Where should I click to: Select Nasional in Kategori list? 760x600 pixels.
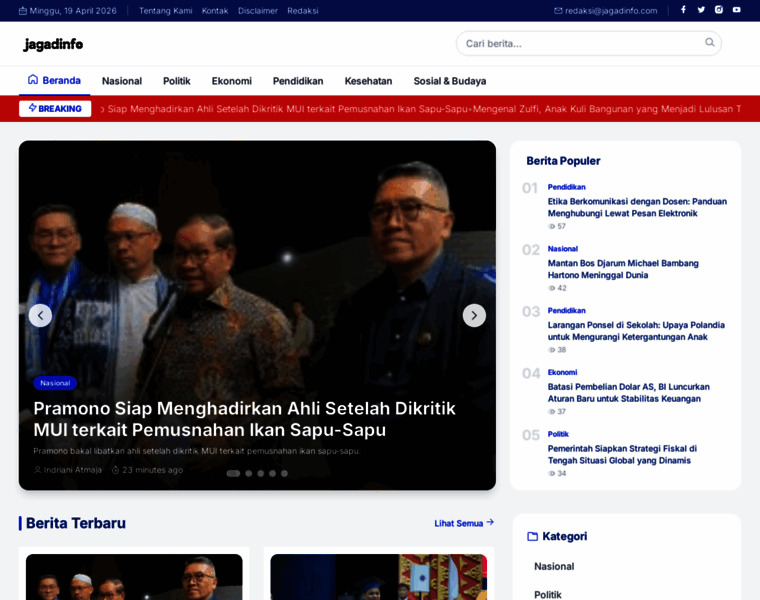[x=554, y=566]
